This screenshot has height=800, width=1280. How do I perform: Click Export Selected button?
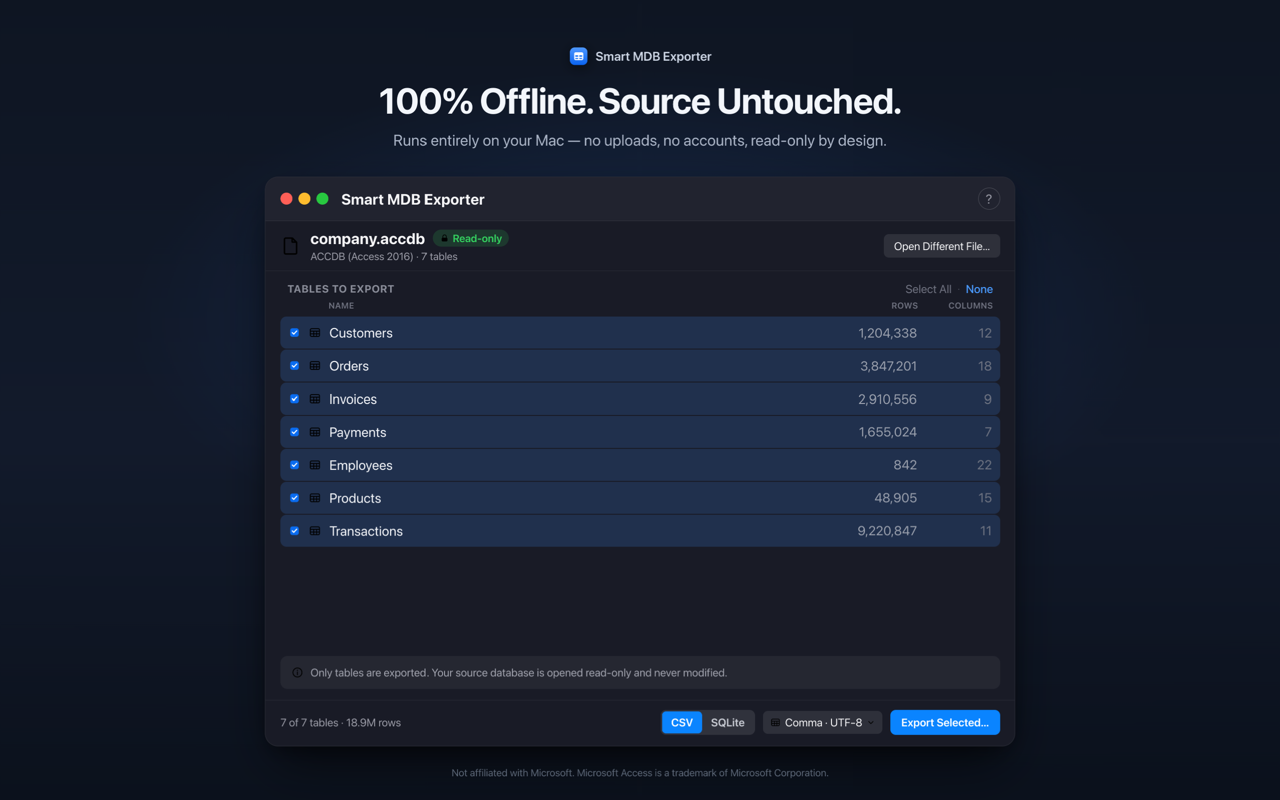[x=945, y=722]
